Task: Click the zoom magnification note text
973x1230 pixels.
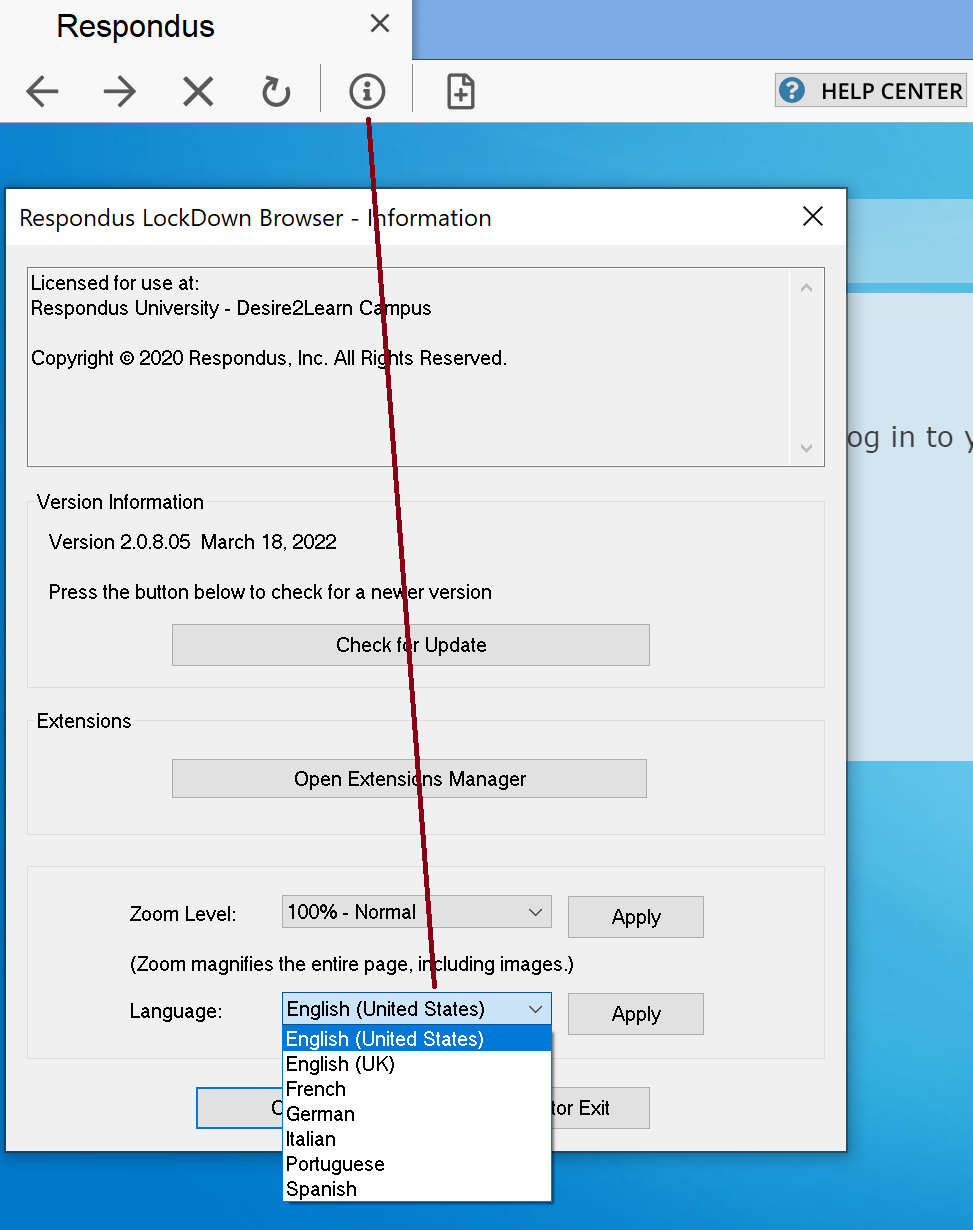Action: (352, 964)
